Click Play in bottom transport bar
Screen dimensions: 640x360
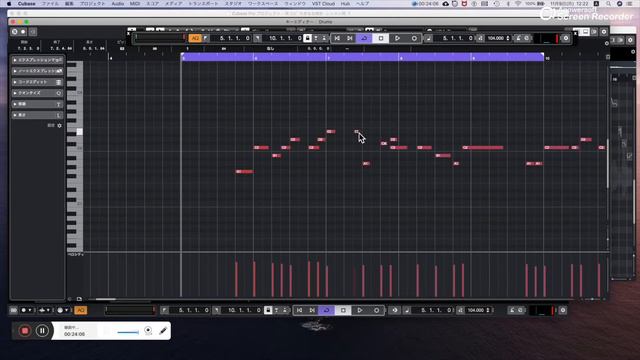click(x=360, y=310)
